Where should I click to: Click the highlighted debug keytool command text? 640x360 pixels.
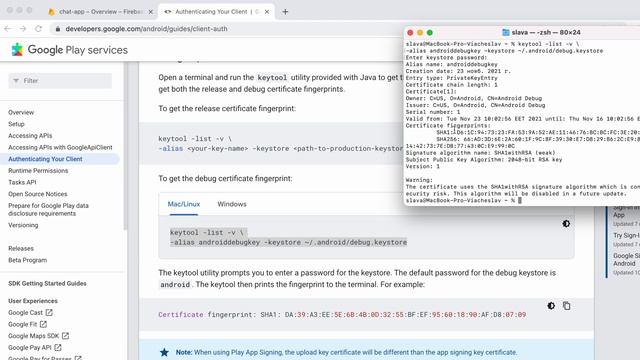click(x=288, y=238)
